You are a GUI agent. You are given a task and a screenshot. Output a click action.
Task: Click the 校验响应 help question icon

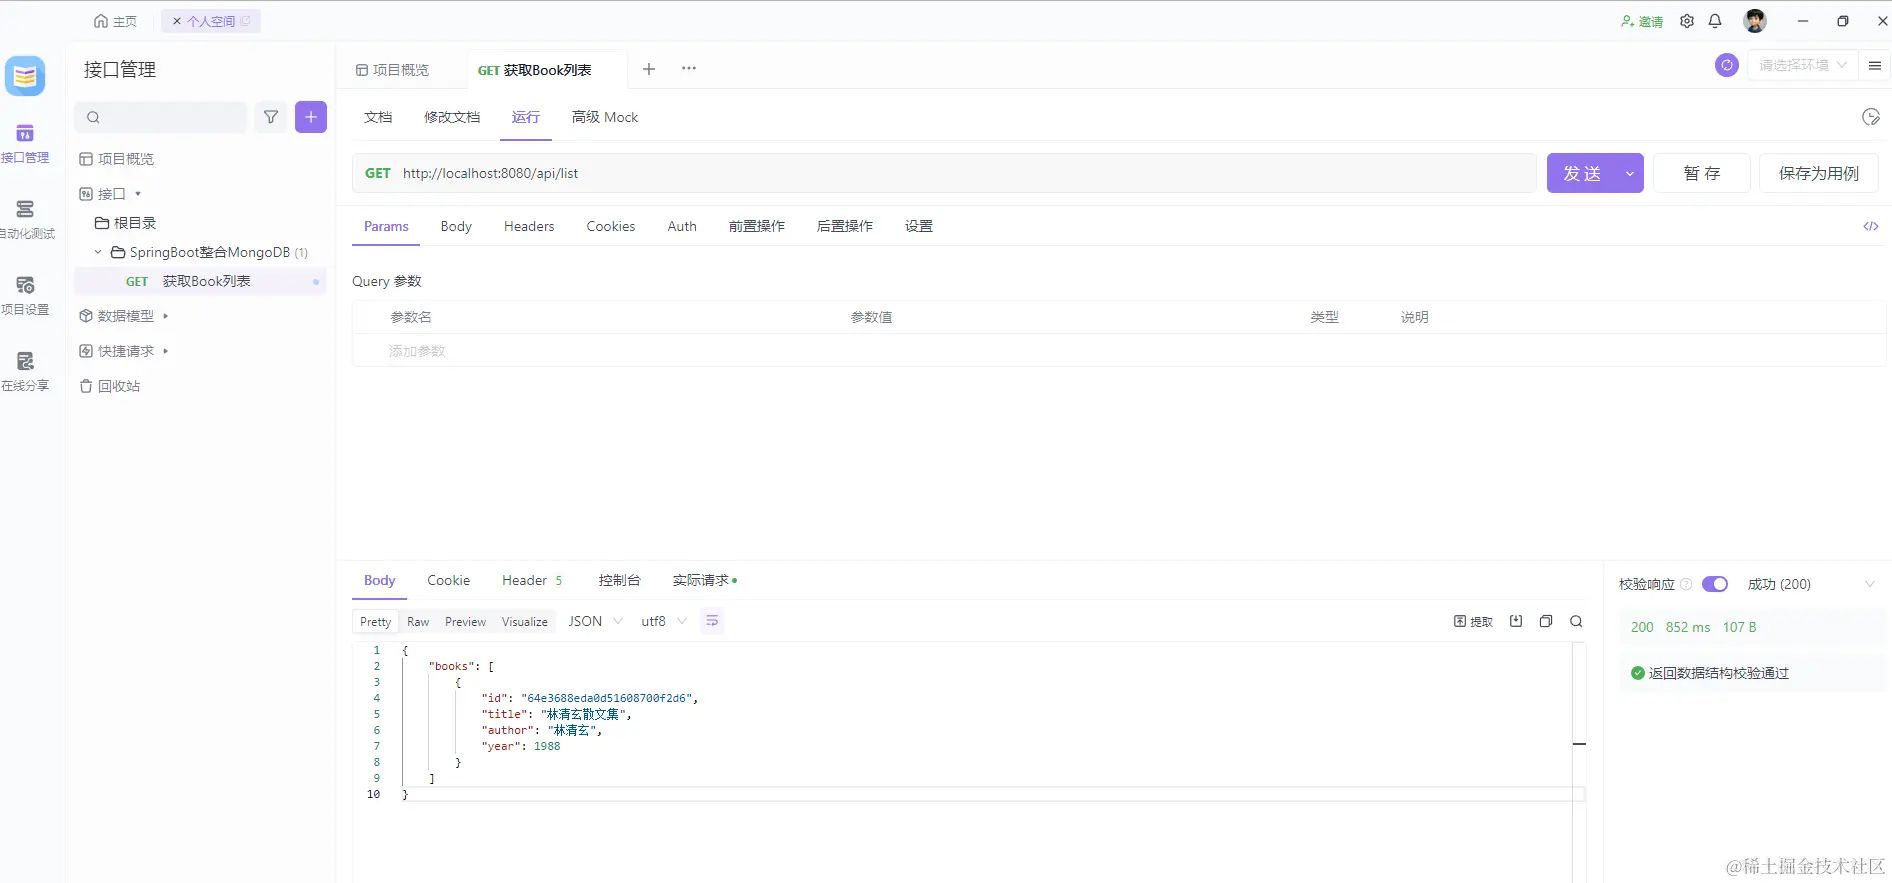(1686, 584)
